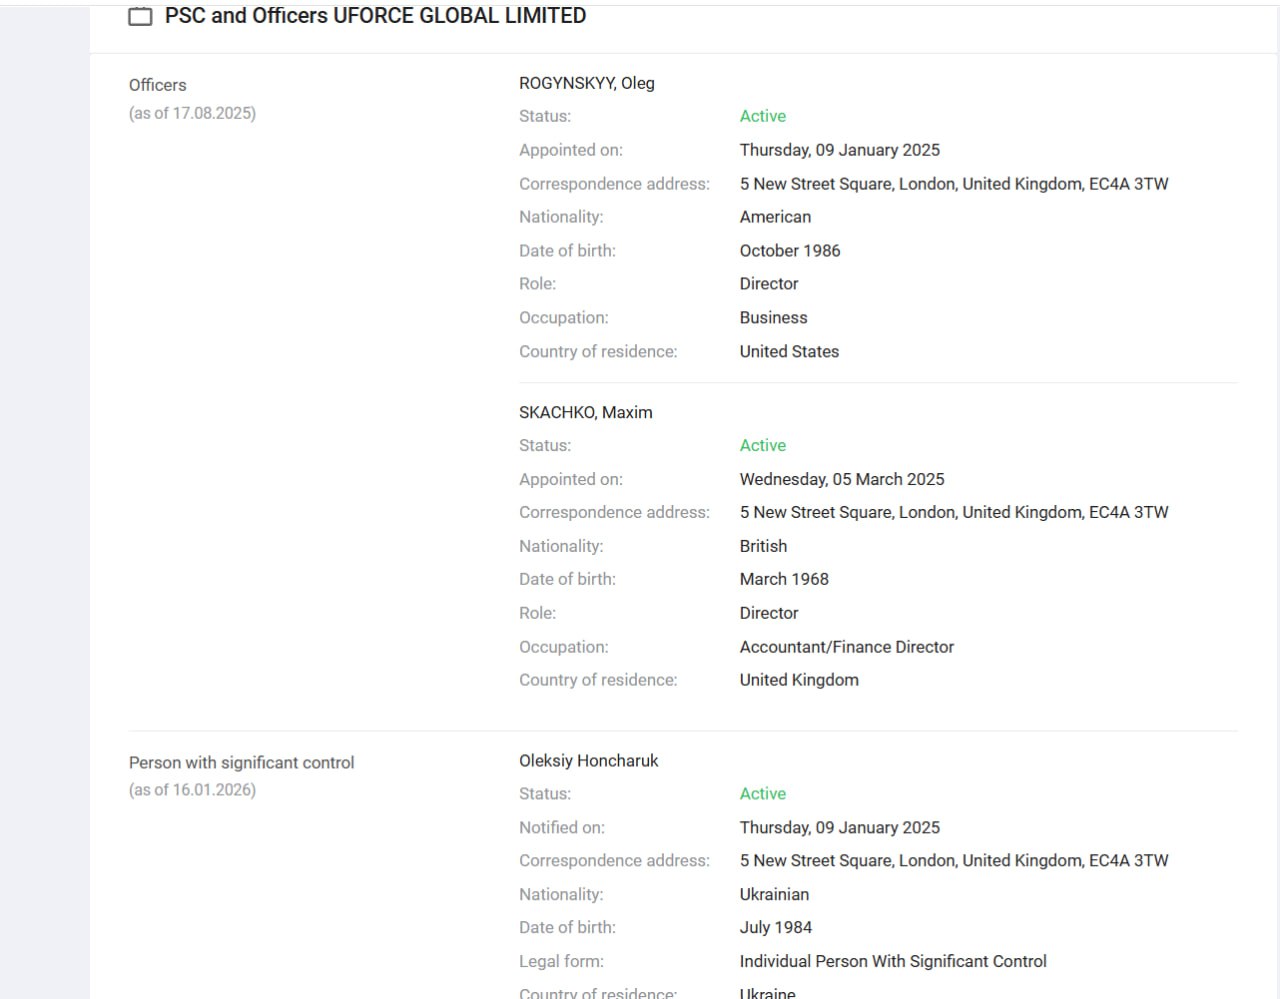Click the Legal form field label
The width and height of the screenshot is (1280, 999).
pyautogui.click(x=562, y=962)
